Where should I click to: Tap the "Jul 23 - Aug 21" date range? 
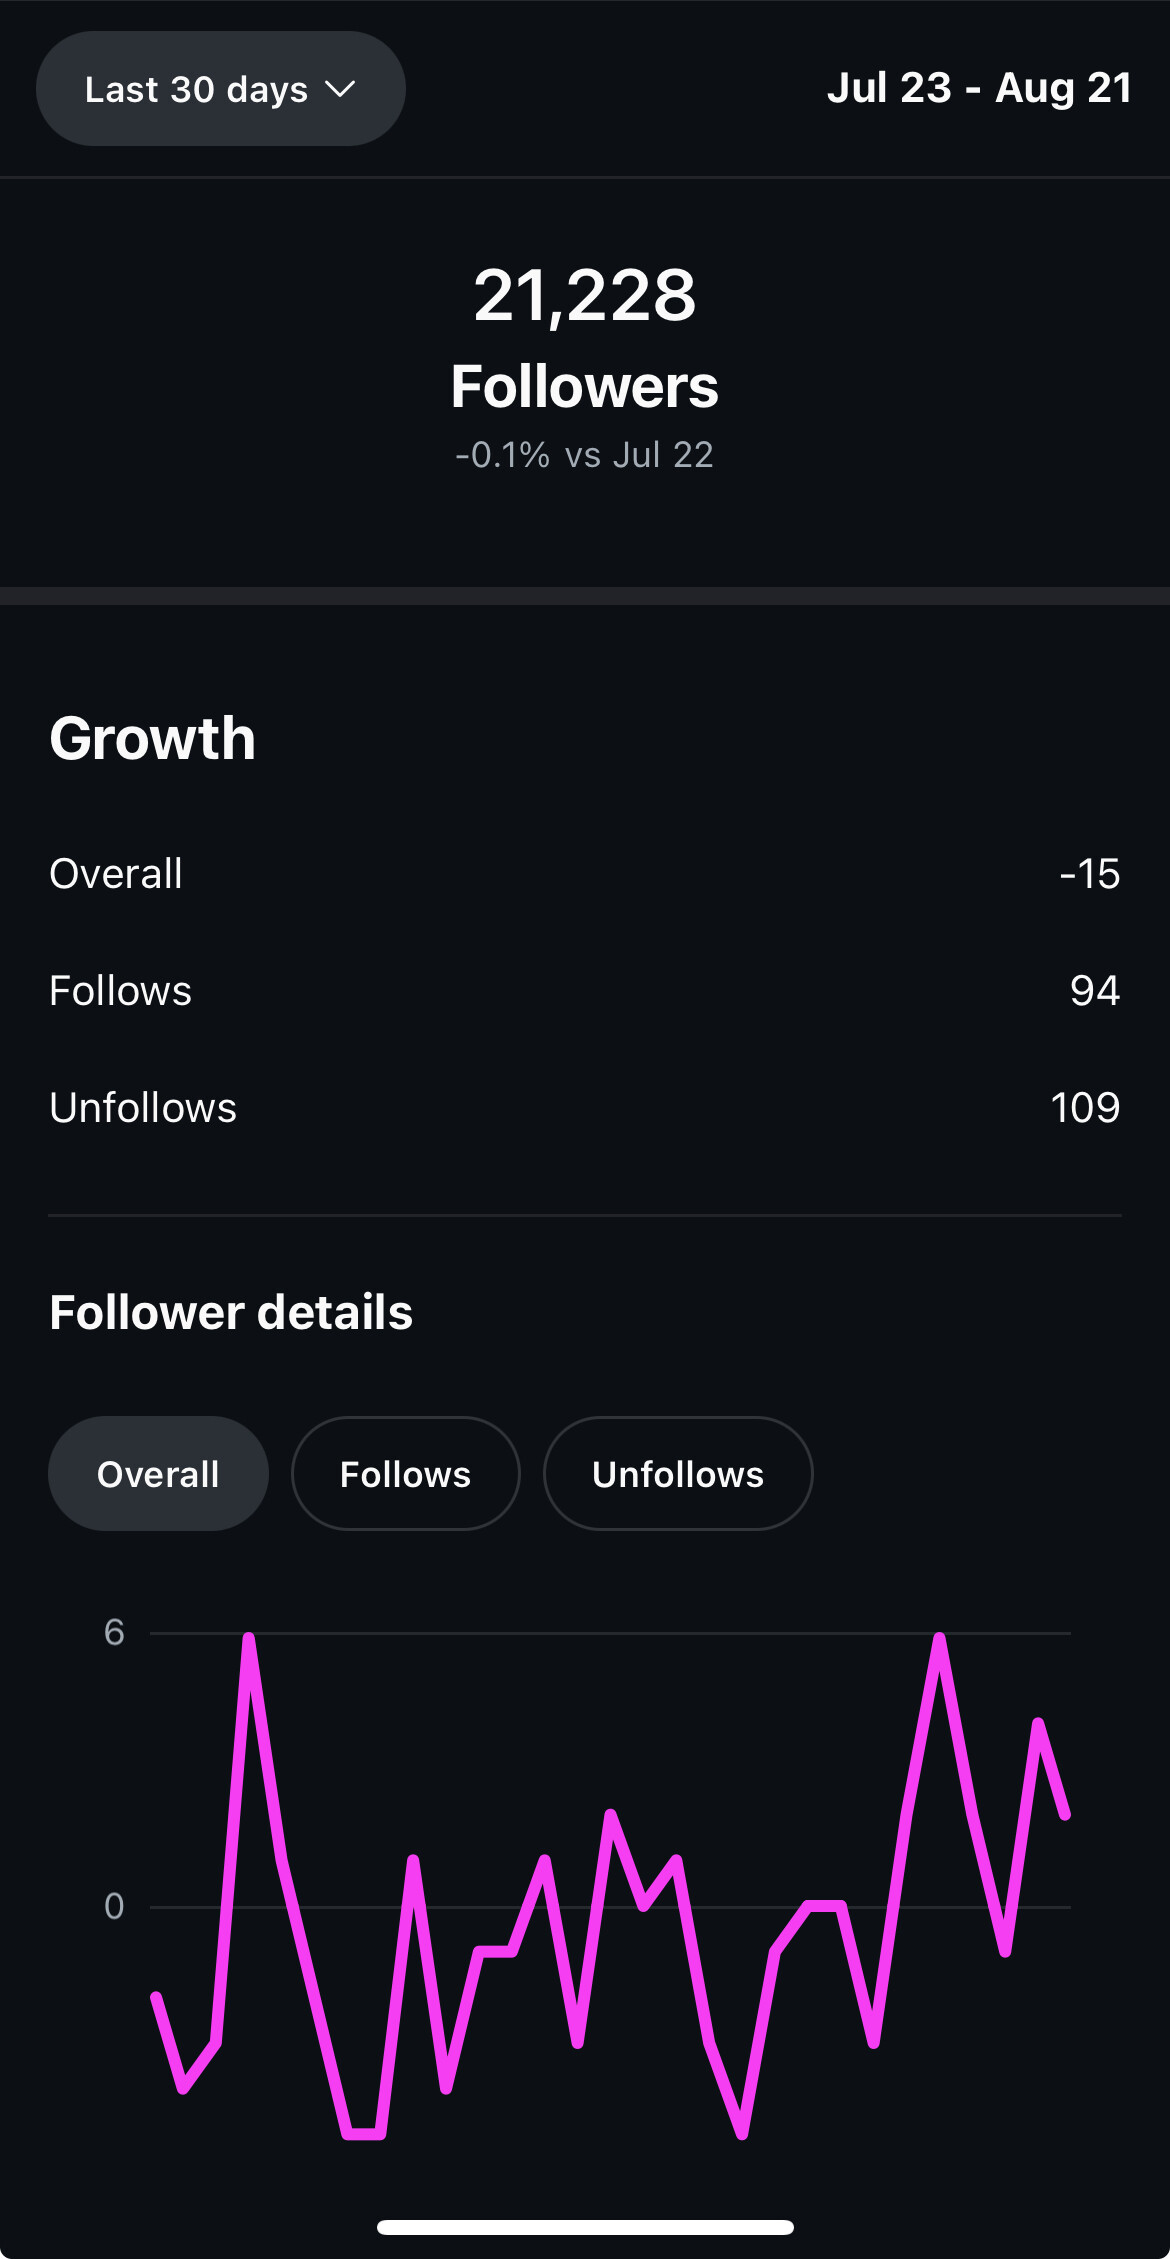coord(979,88)
